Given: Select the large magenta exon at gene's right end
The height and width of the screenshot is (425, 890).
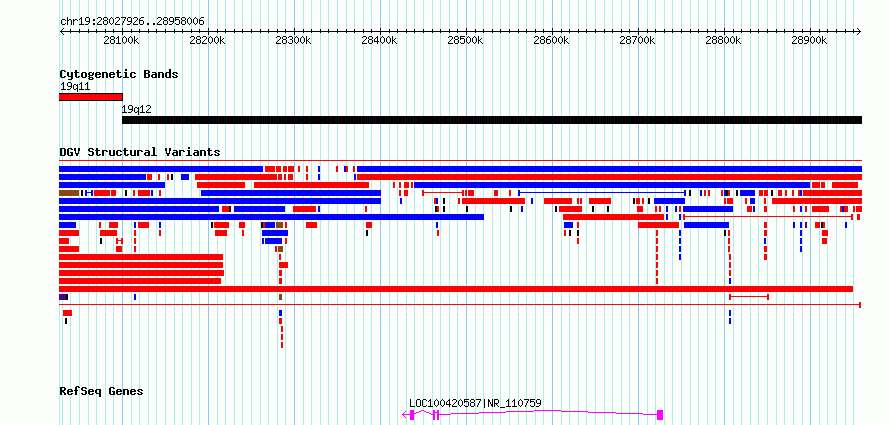Looking at the screenshot, I should [660, 415].
